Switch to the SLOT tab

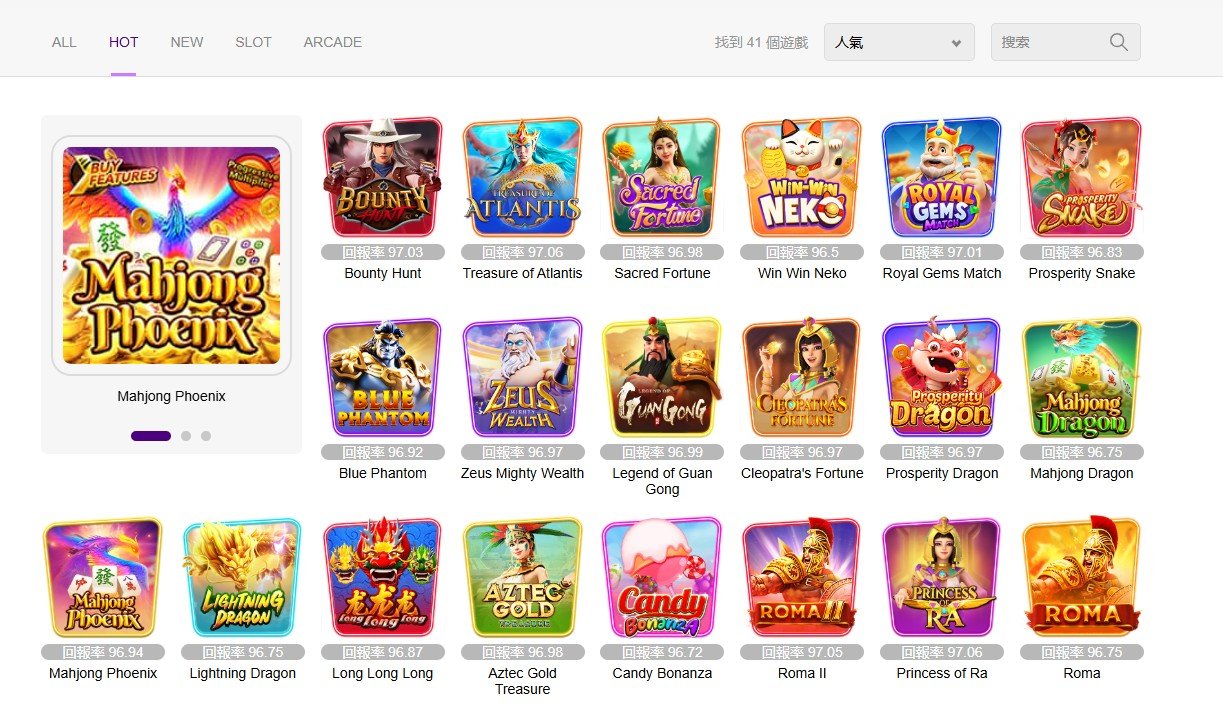(x=253, y=42)
